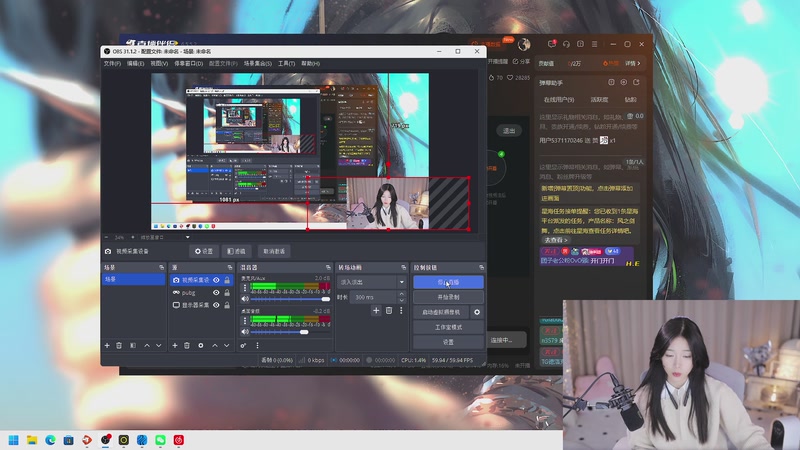Toggle lock on display capture source

[227, 305]
